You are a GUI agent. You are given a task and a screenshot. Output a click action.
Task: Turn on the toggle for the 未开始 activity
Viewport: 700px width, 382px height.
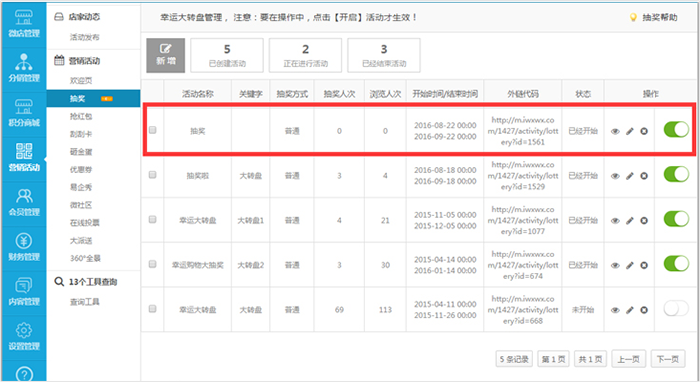click(676, 308)
